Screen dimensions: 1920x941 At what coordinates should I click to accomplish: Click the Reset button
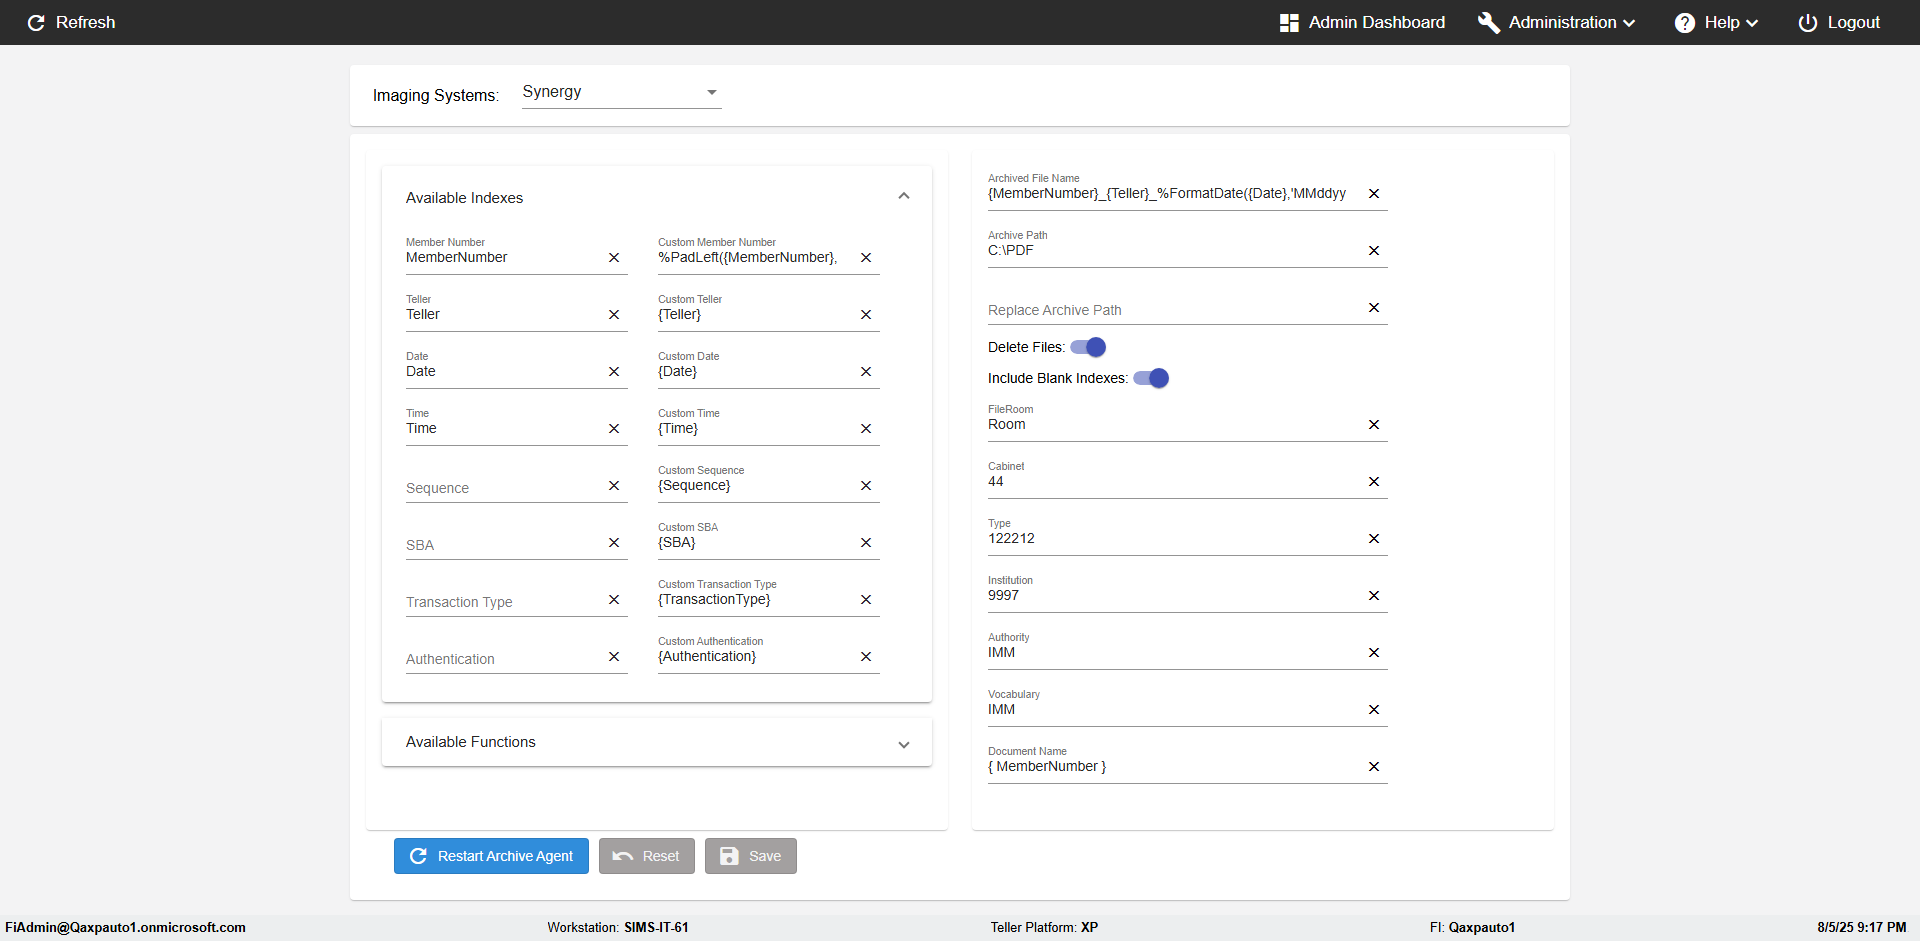pyautogui.click(x=647, y=856)
